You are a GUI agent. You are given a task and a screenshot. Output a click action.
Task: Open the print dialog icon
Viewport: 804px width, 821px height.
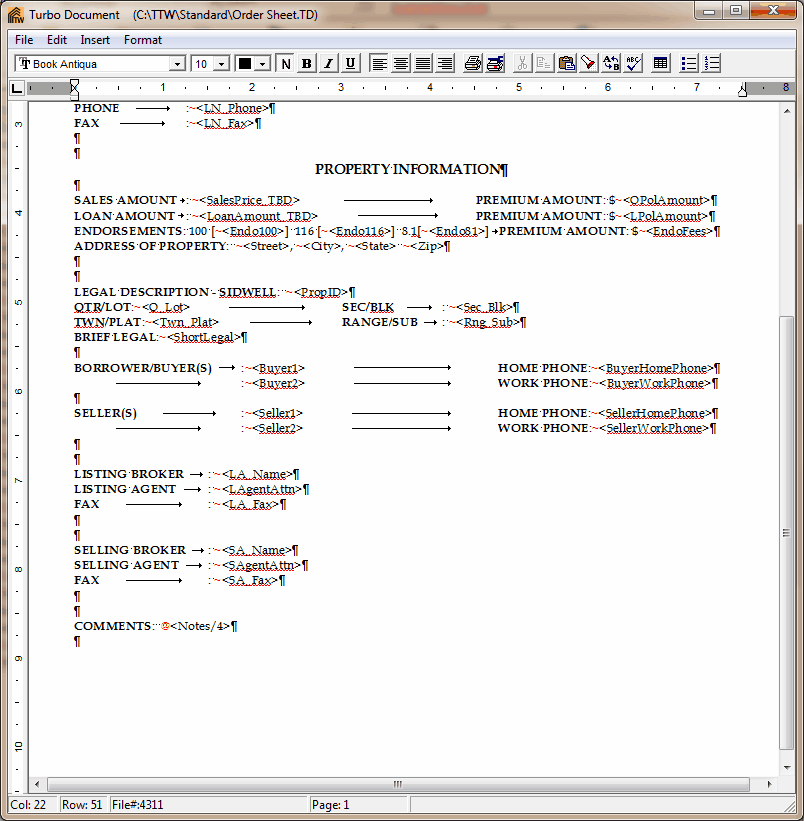point(470,63)
